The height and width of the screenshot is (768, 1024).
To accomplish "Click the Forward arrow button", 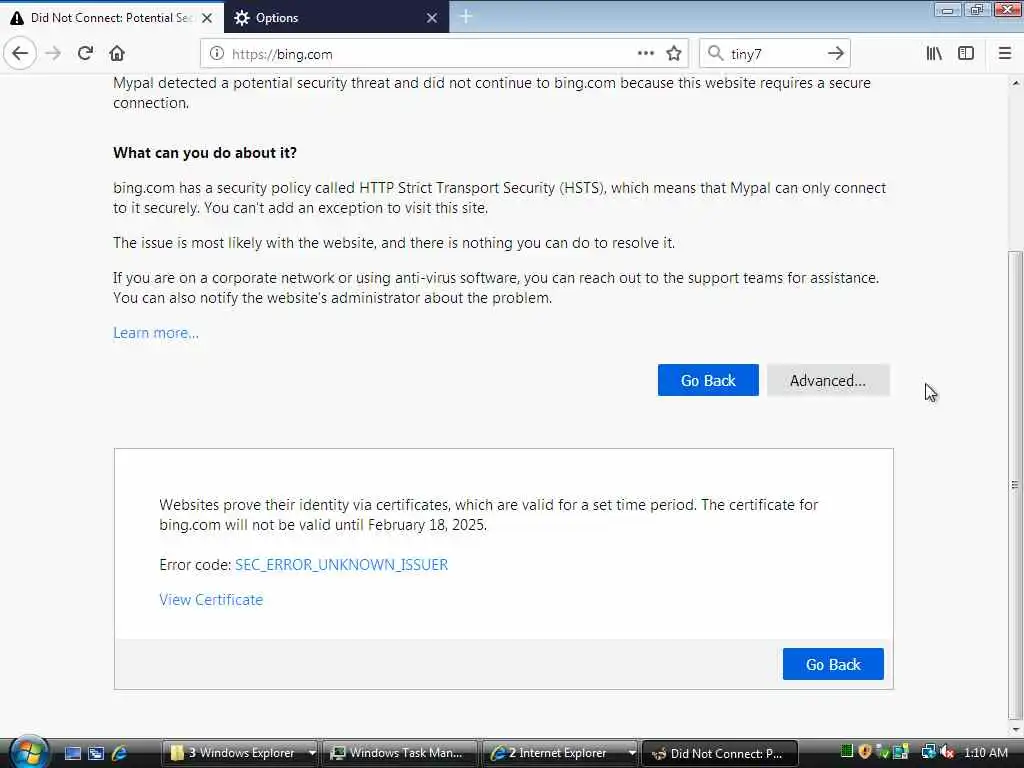I will coord(53,54).
